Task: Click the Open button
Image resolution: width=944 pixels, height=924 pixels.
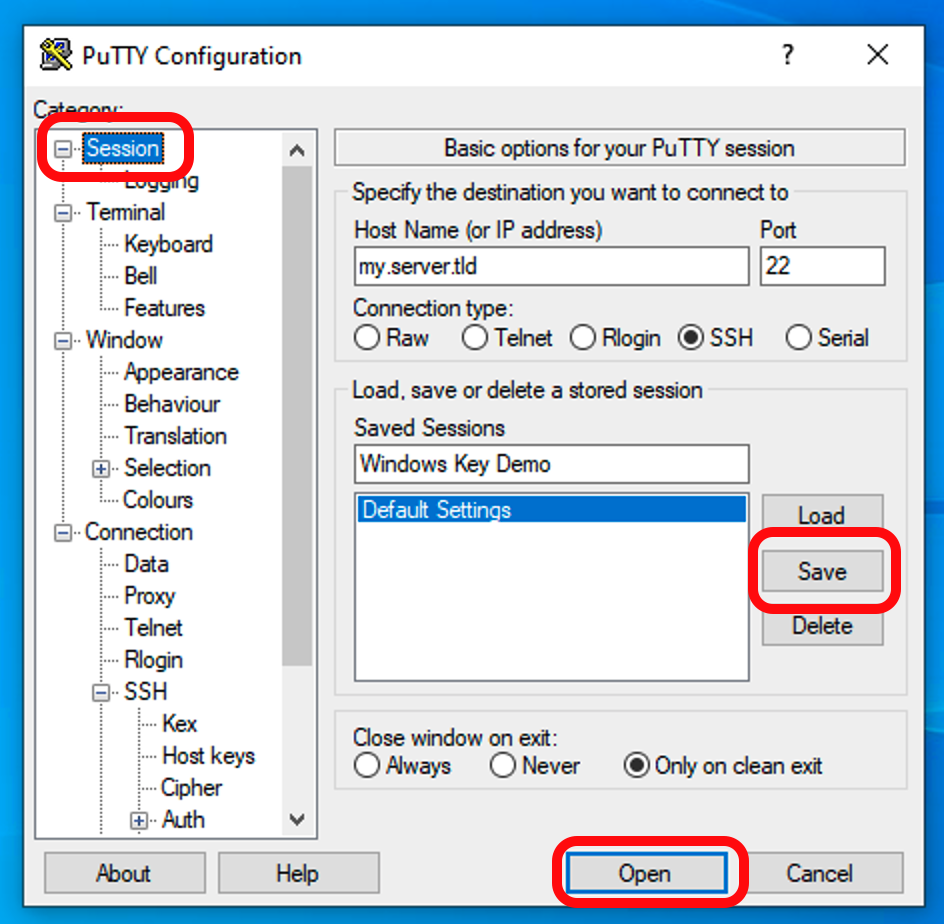Action: tap(645, 873)
